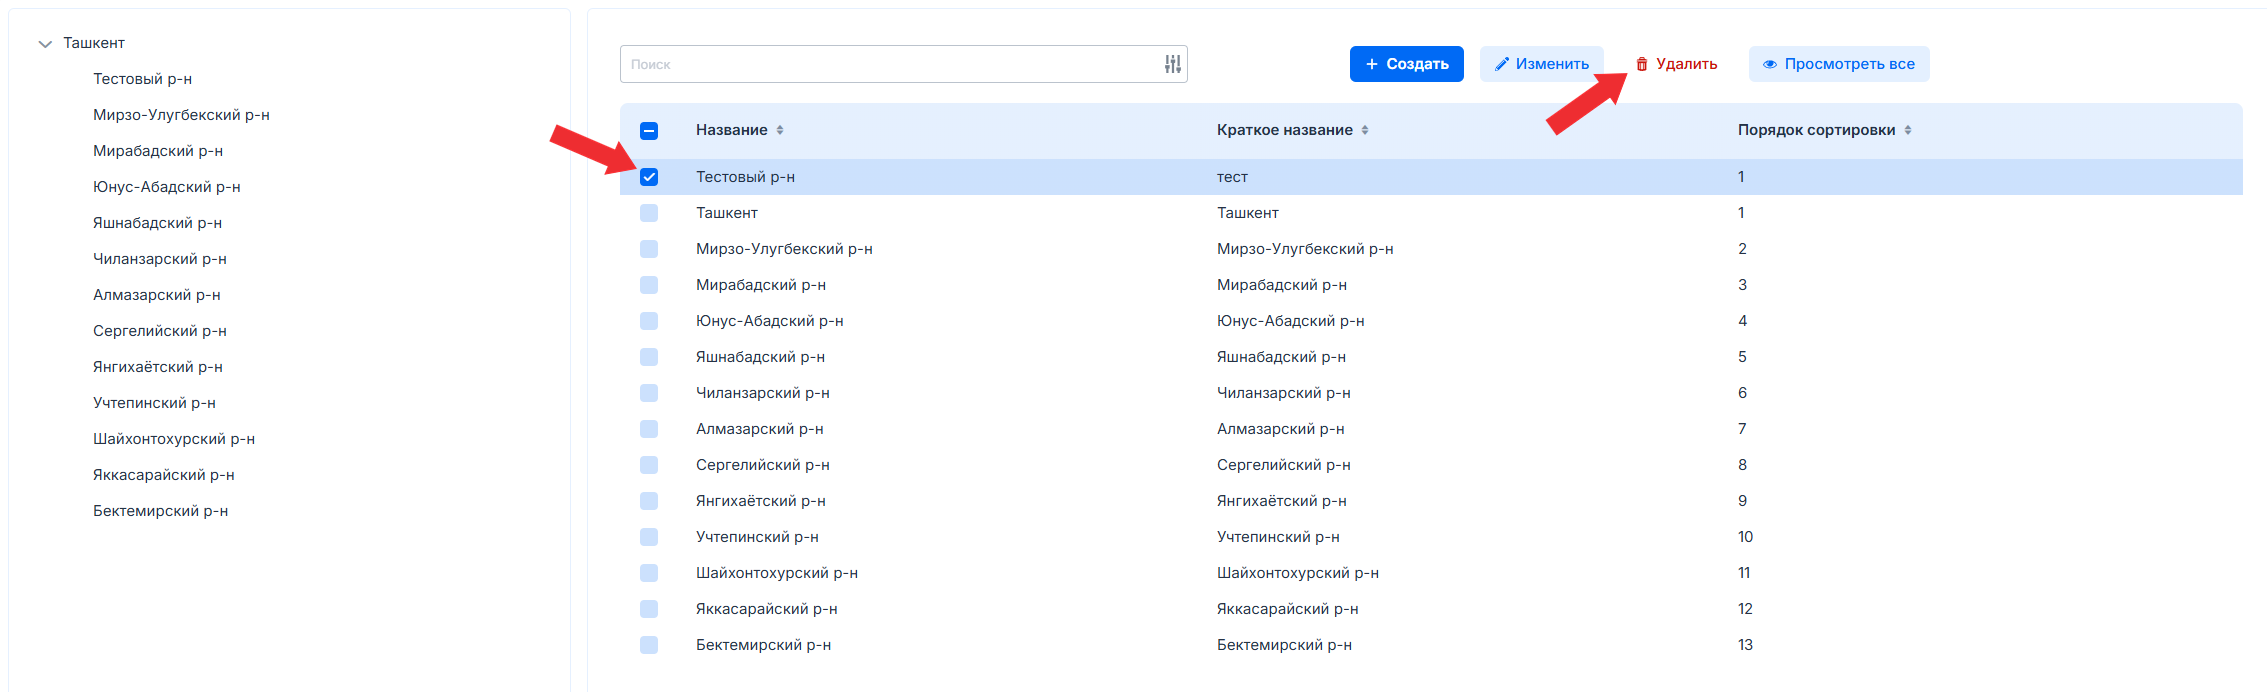This screenshot has height=692, width=2267.
Task: Click the eye icon on Просмотреть все
Action: [x=1769, y=64]
